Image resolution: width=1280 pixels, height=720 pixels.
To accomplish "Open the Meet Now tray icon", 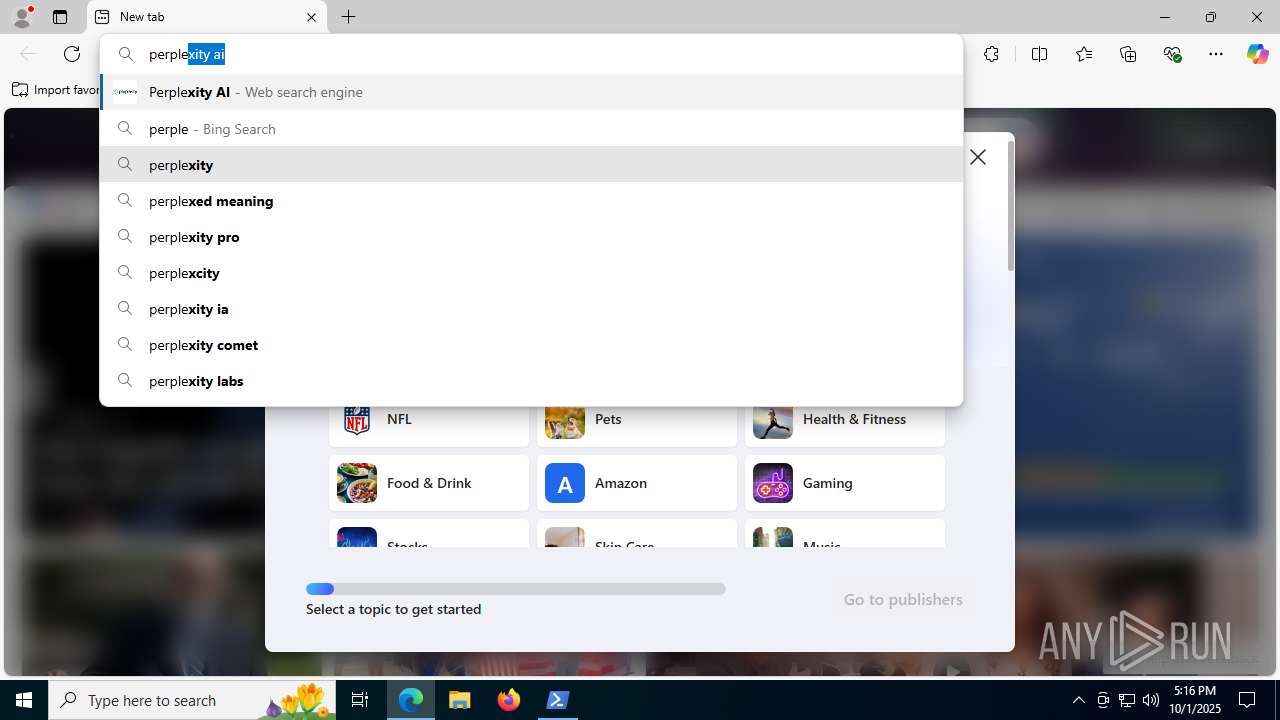I will (x=1103, y=700).
